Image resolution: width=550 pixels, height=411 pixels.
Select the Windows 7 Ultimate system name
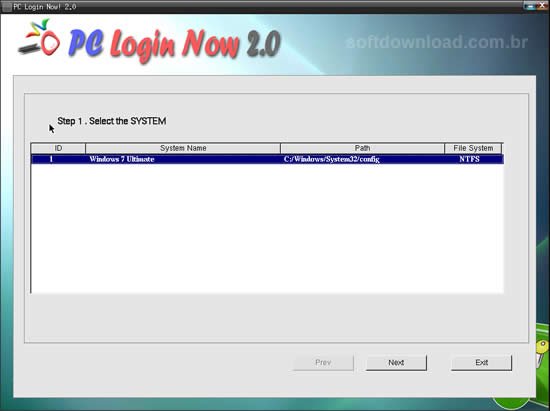coord(122,159)
